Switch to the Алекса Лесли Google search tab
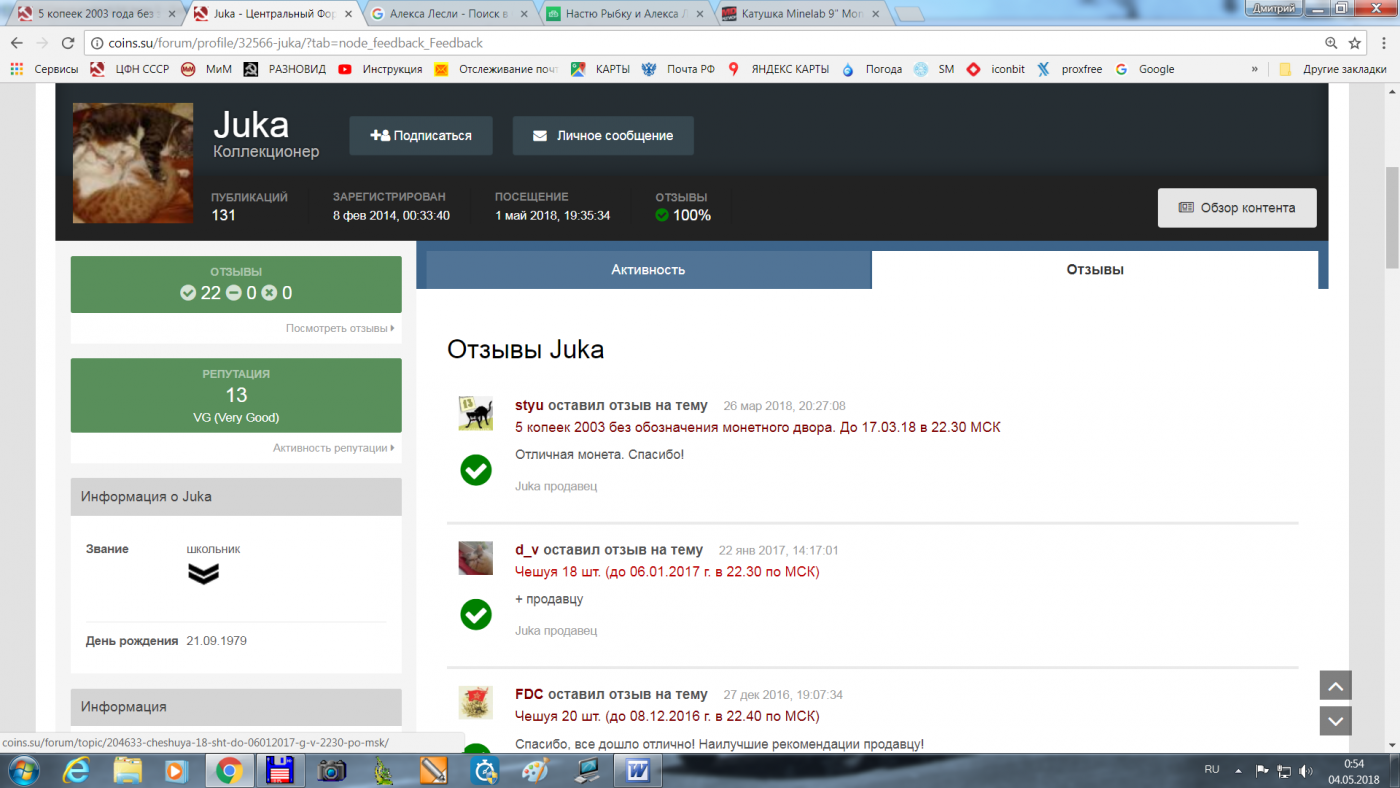Screen dimensions: 1400x788 [x=447, y=14]
